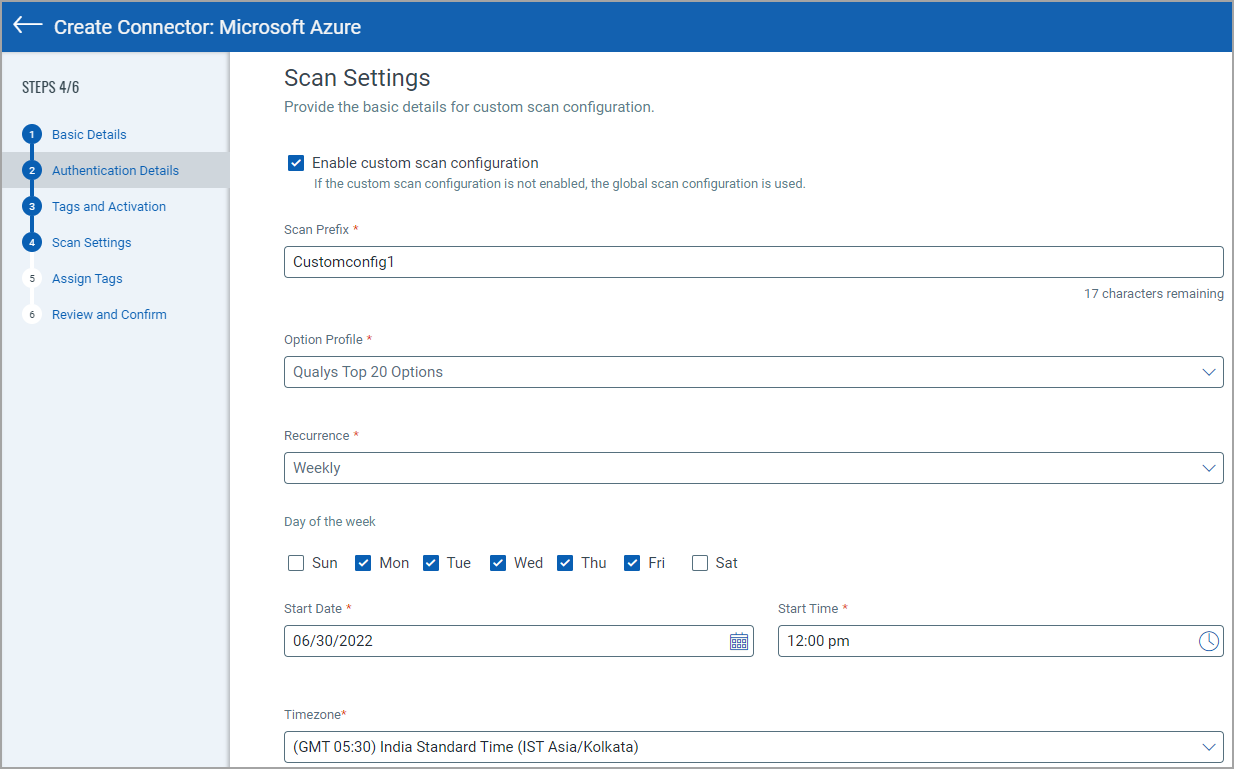Open the clock picker for Start Time
1234x769 pixels.
[x=1209, y=641]
